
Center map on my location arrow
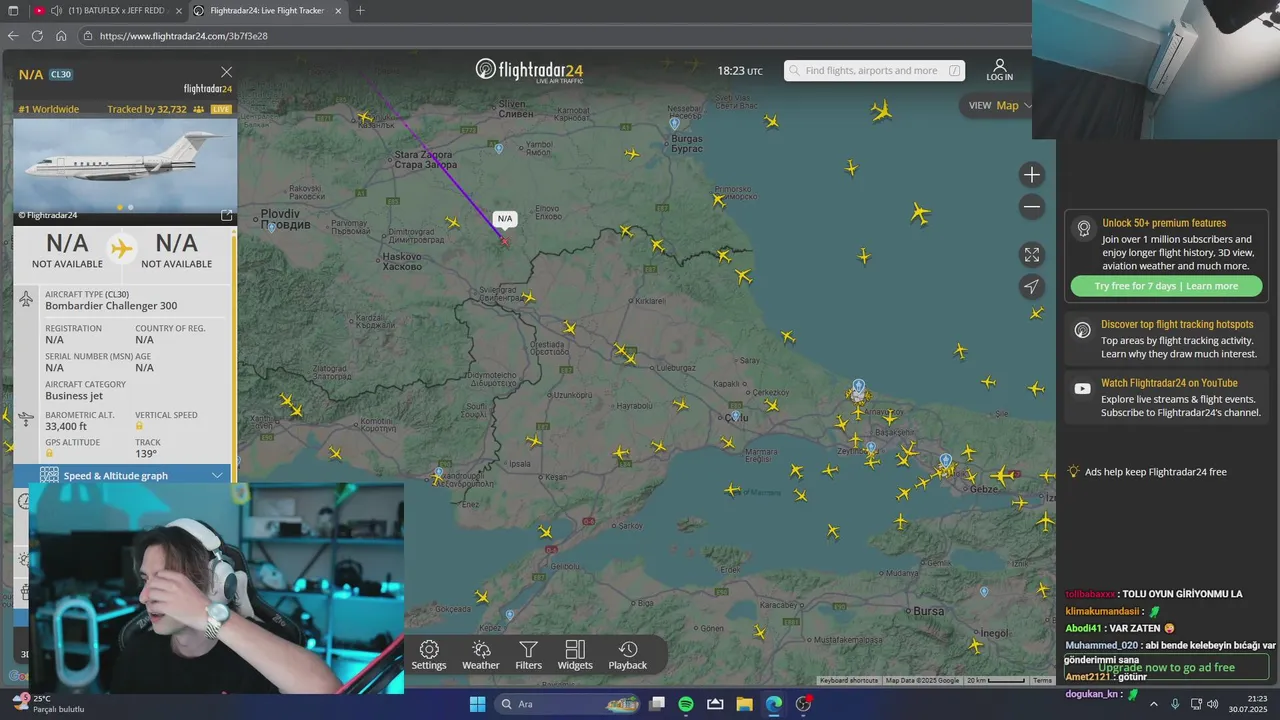[1032, 287]
